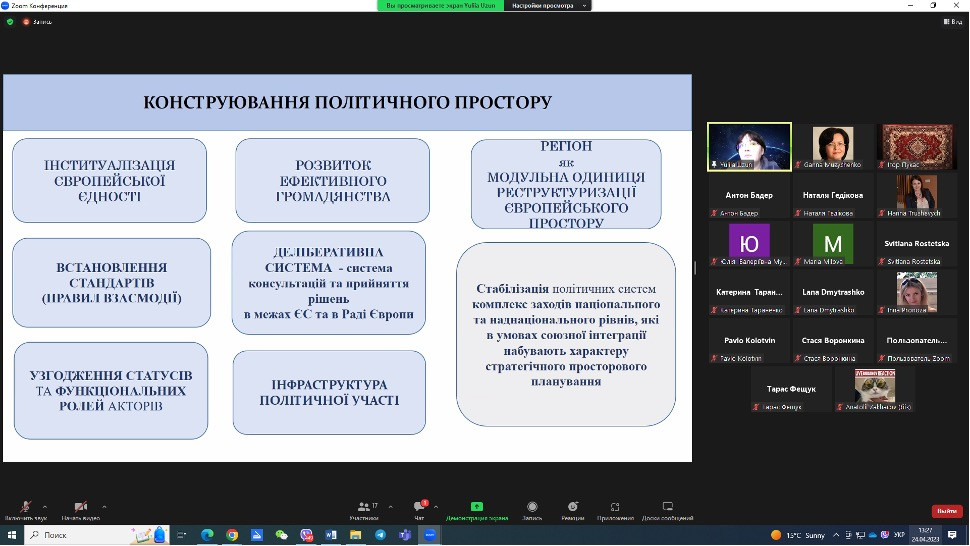This screenshot has width=970, height=546.
Task: Switch layout with the View button
Action: click(954, 21)
